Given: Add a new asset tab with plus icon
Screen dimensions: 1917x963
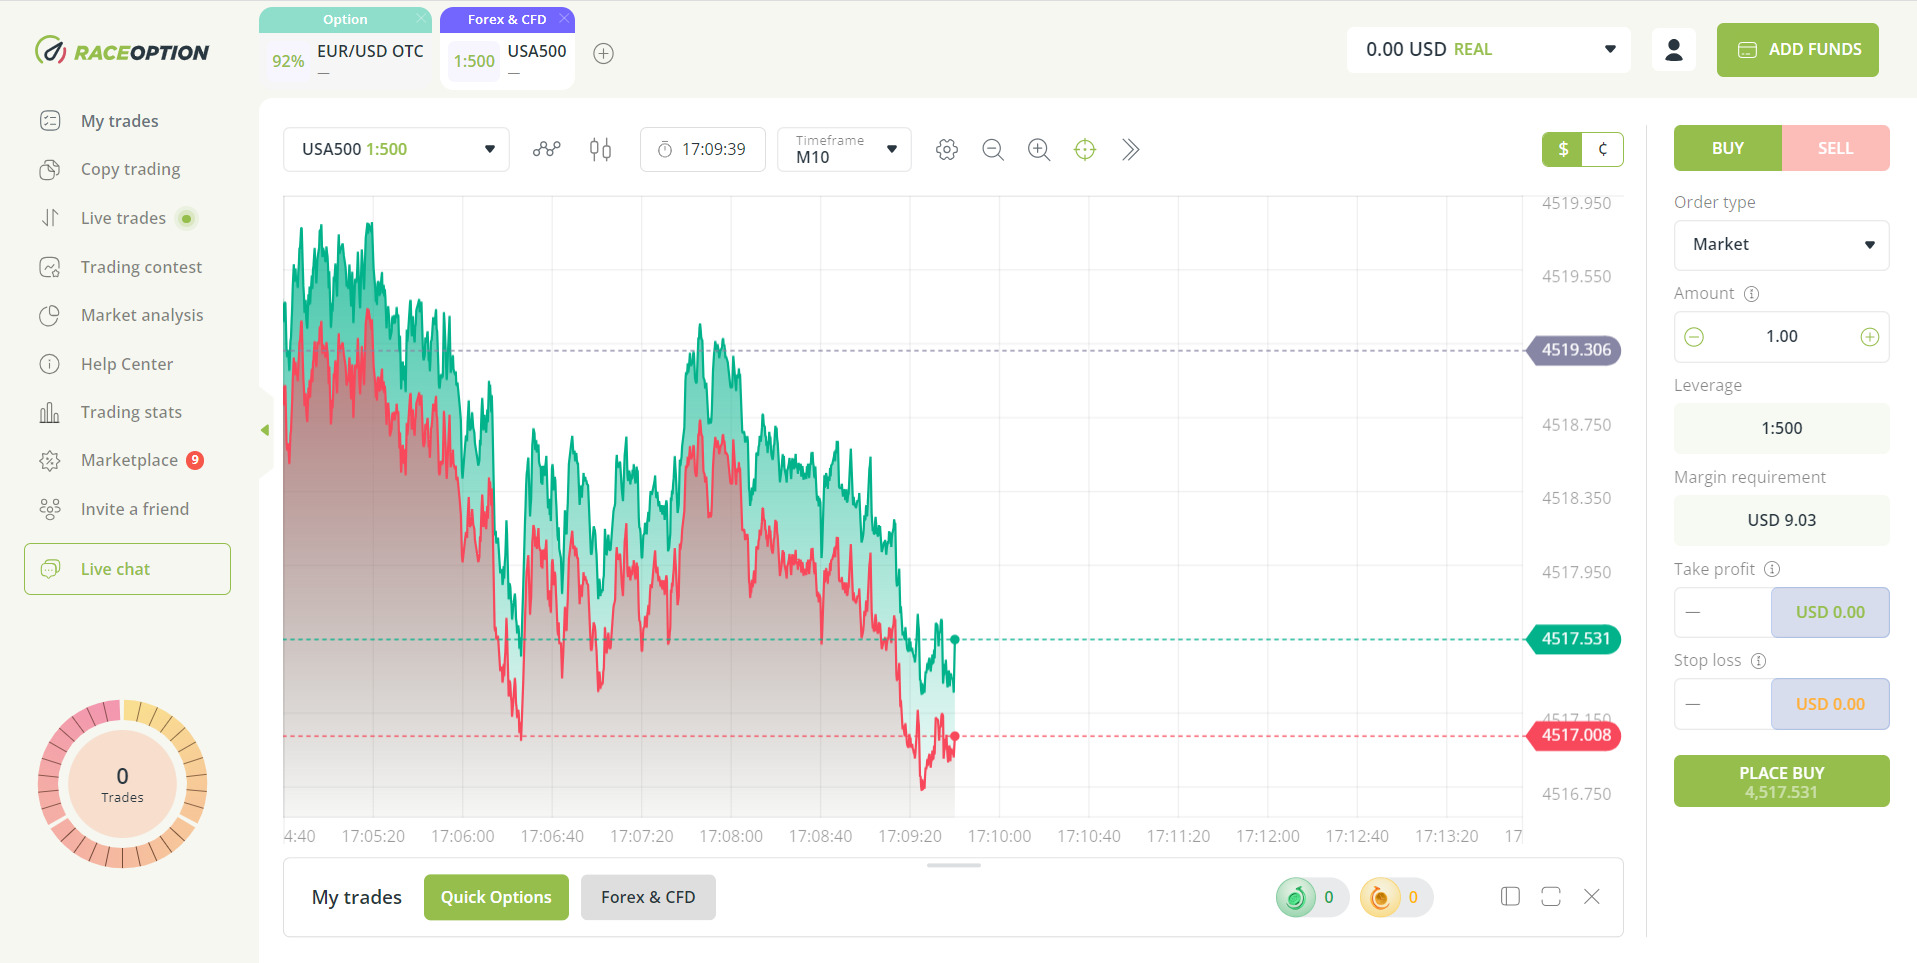Looking at the screenshot, I should click(x=603, y=54).
